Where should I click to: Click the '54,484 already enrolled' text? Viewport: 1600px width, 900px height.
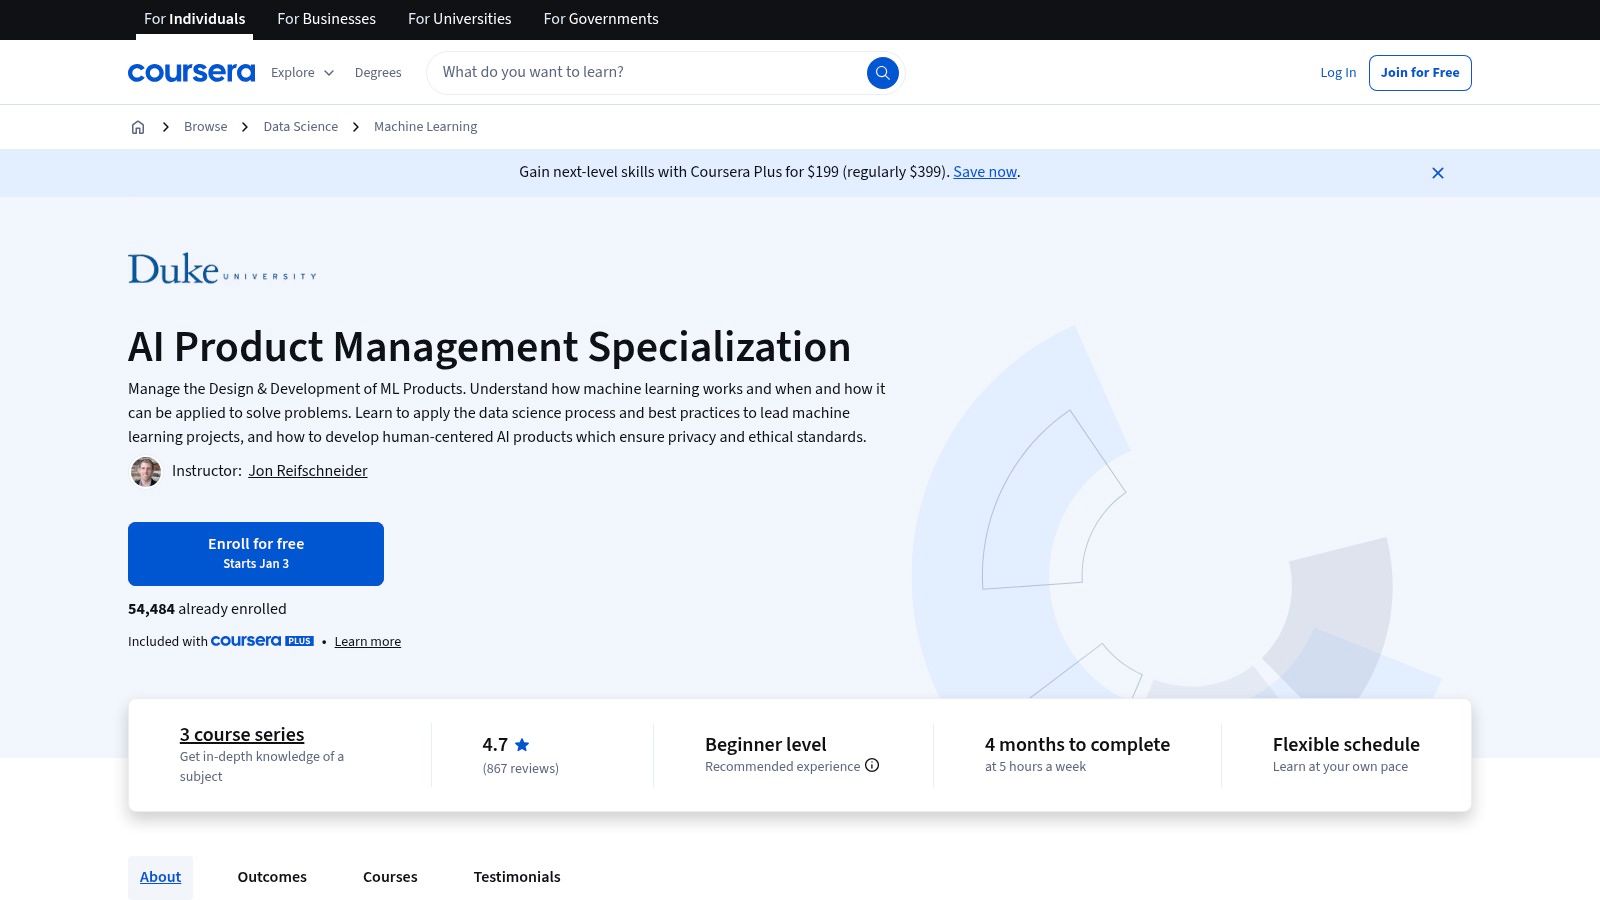(x=207, y=609)
